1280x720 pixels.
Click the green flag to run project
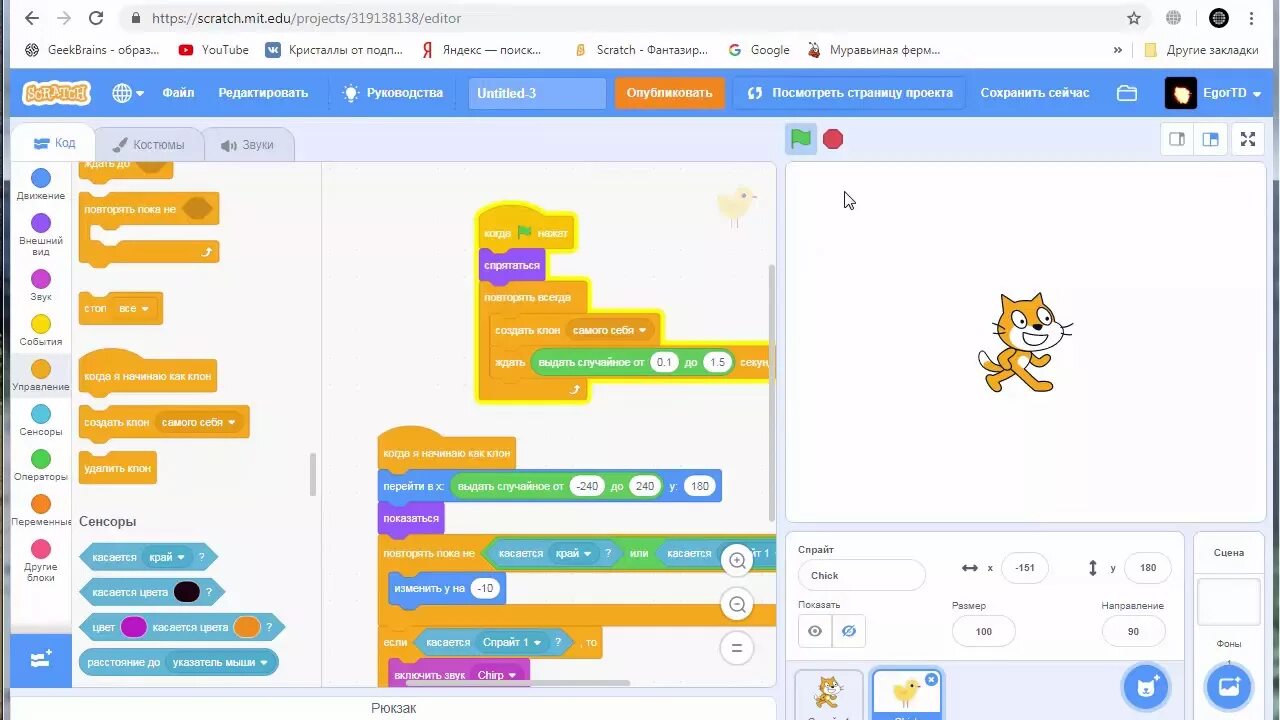(801, 139)
